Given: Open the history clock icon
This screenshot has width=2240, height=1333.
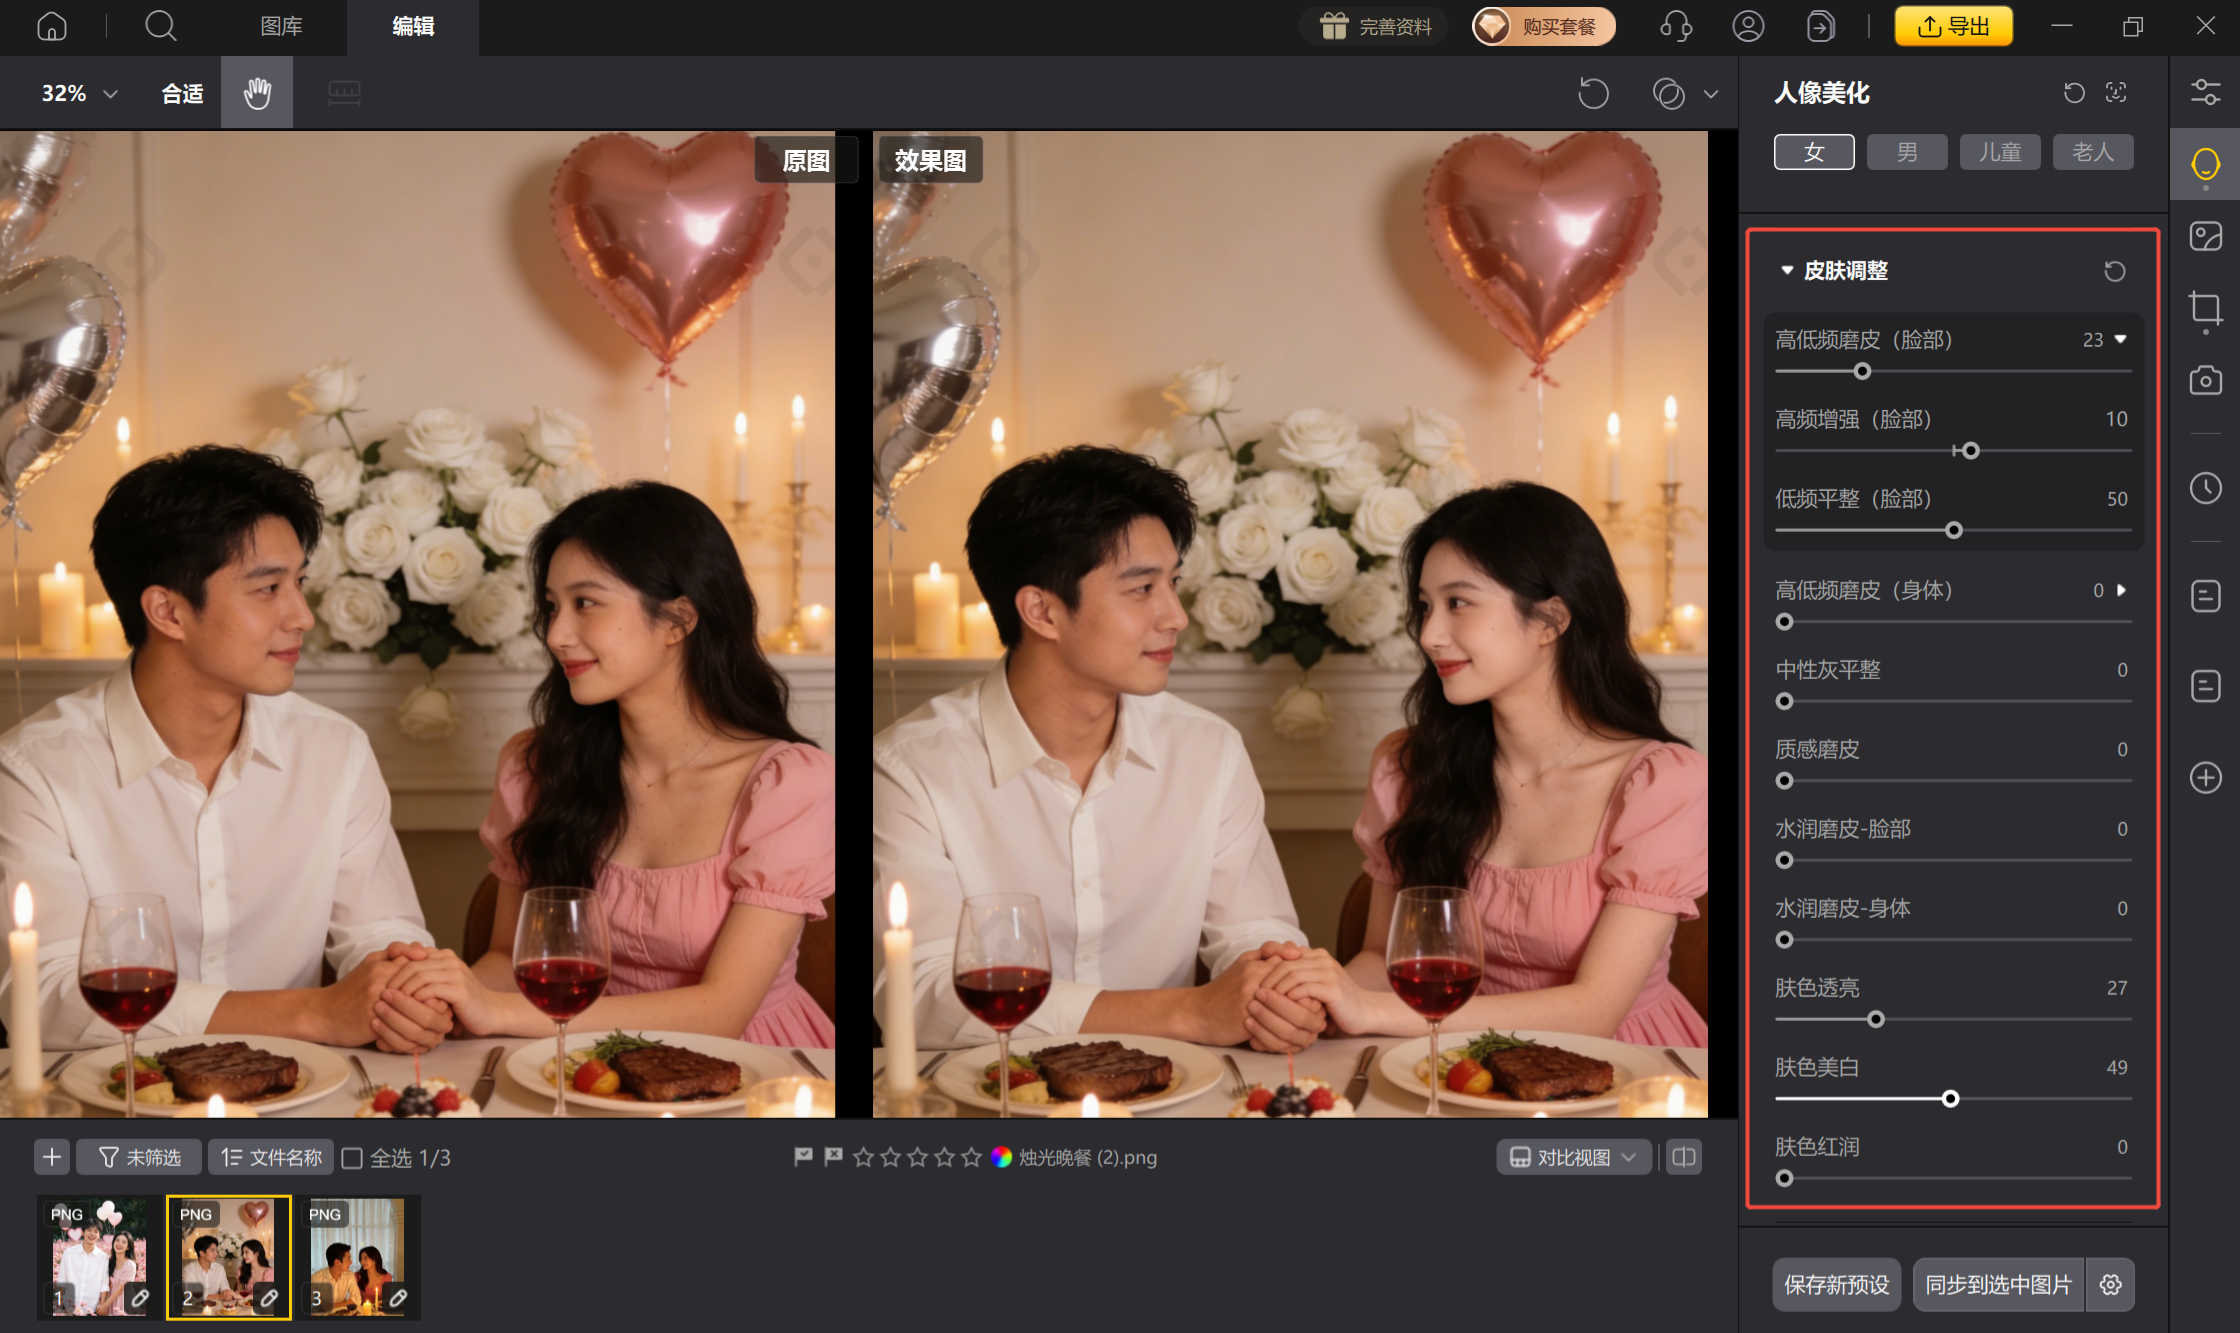Looking at the screenshot, I should 2205,488.
